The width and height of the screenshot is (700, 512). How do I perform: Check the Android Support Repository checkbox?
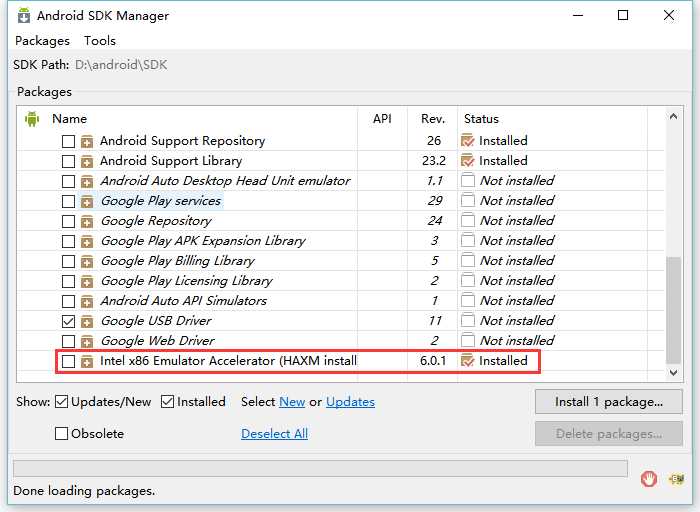68,142
